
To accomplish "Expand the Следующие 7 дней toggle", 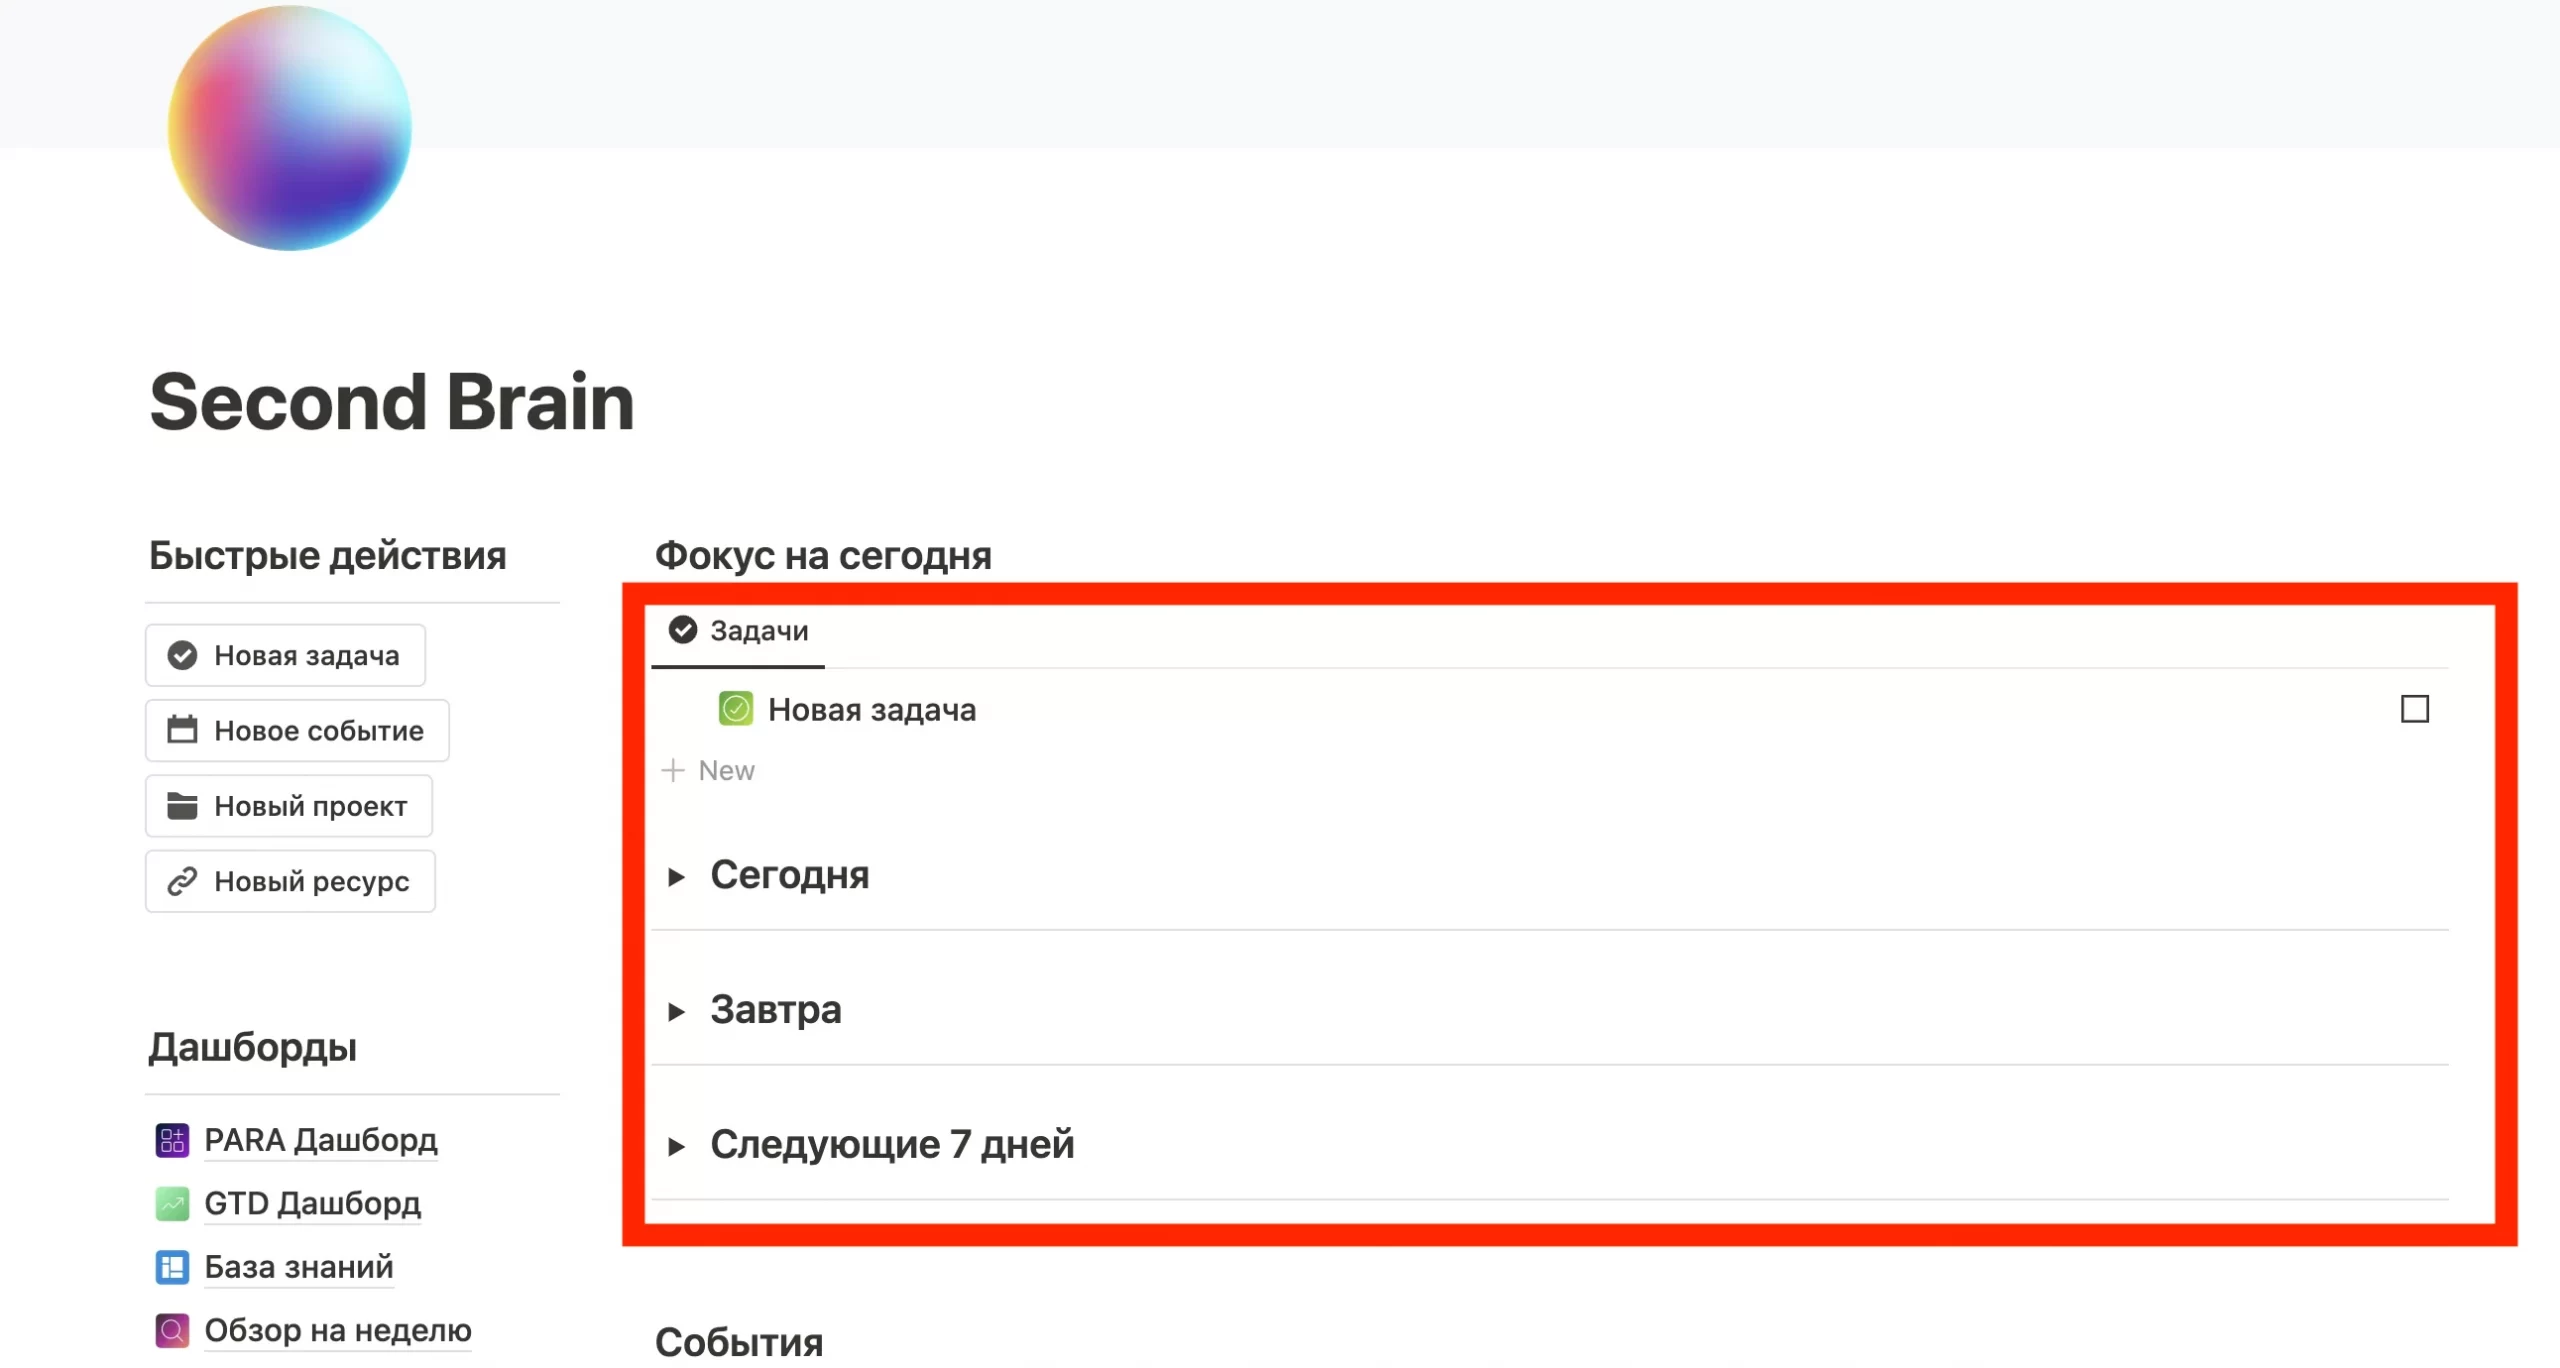I will pos(677,1147).
